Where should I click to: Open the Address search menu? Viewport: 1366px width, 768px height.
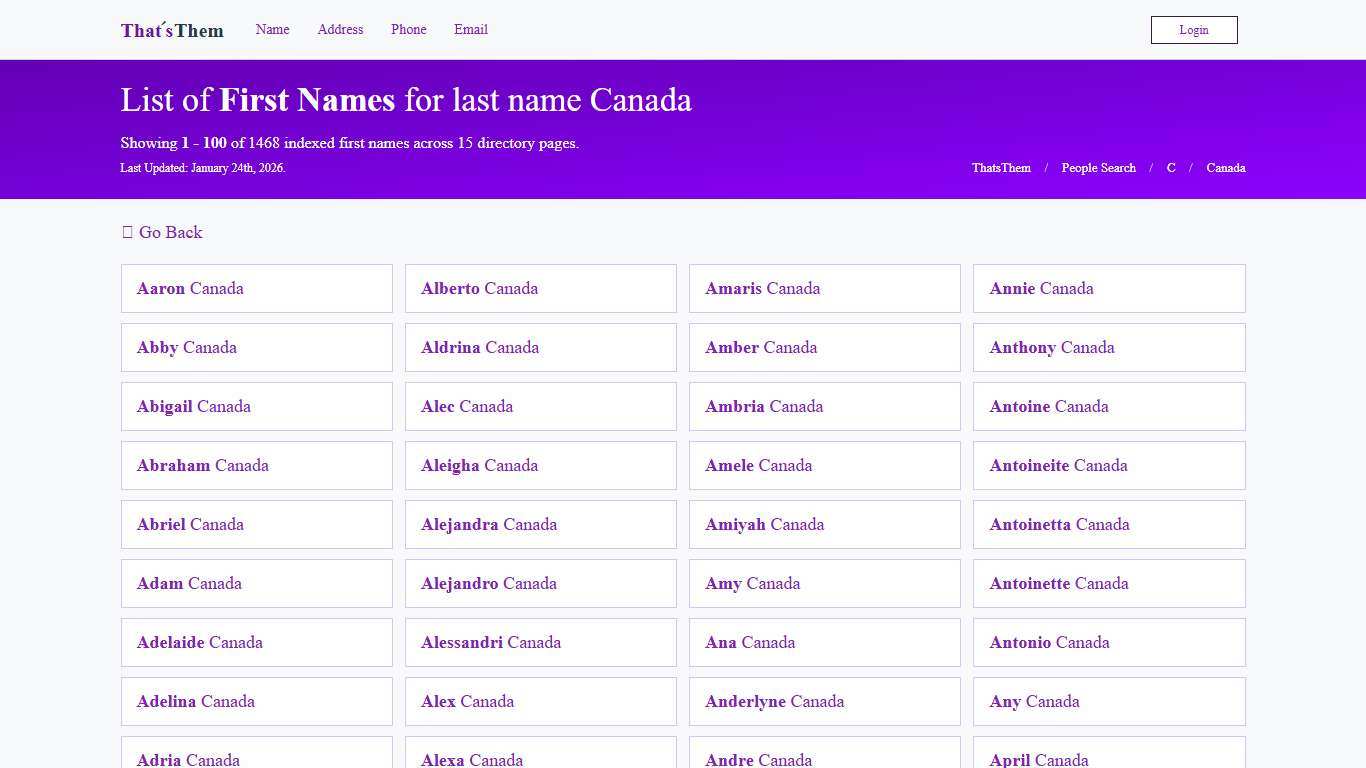coord(340,29)
